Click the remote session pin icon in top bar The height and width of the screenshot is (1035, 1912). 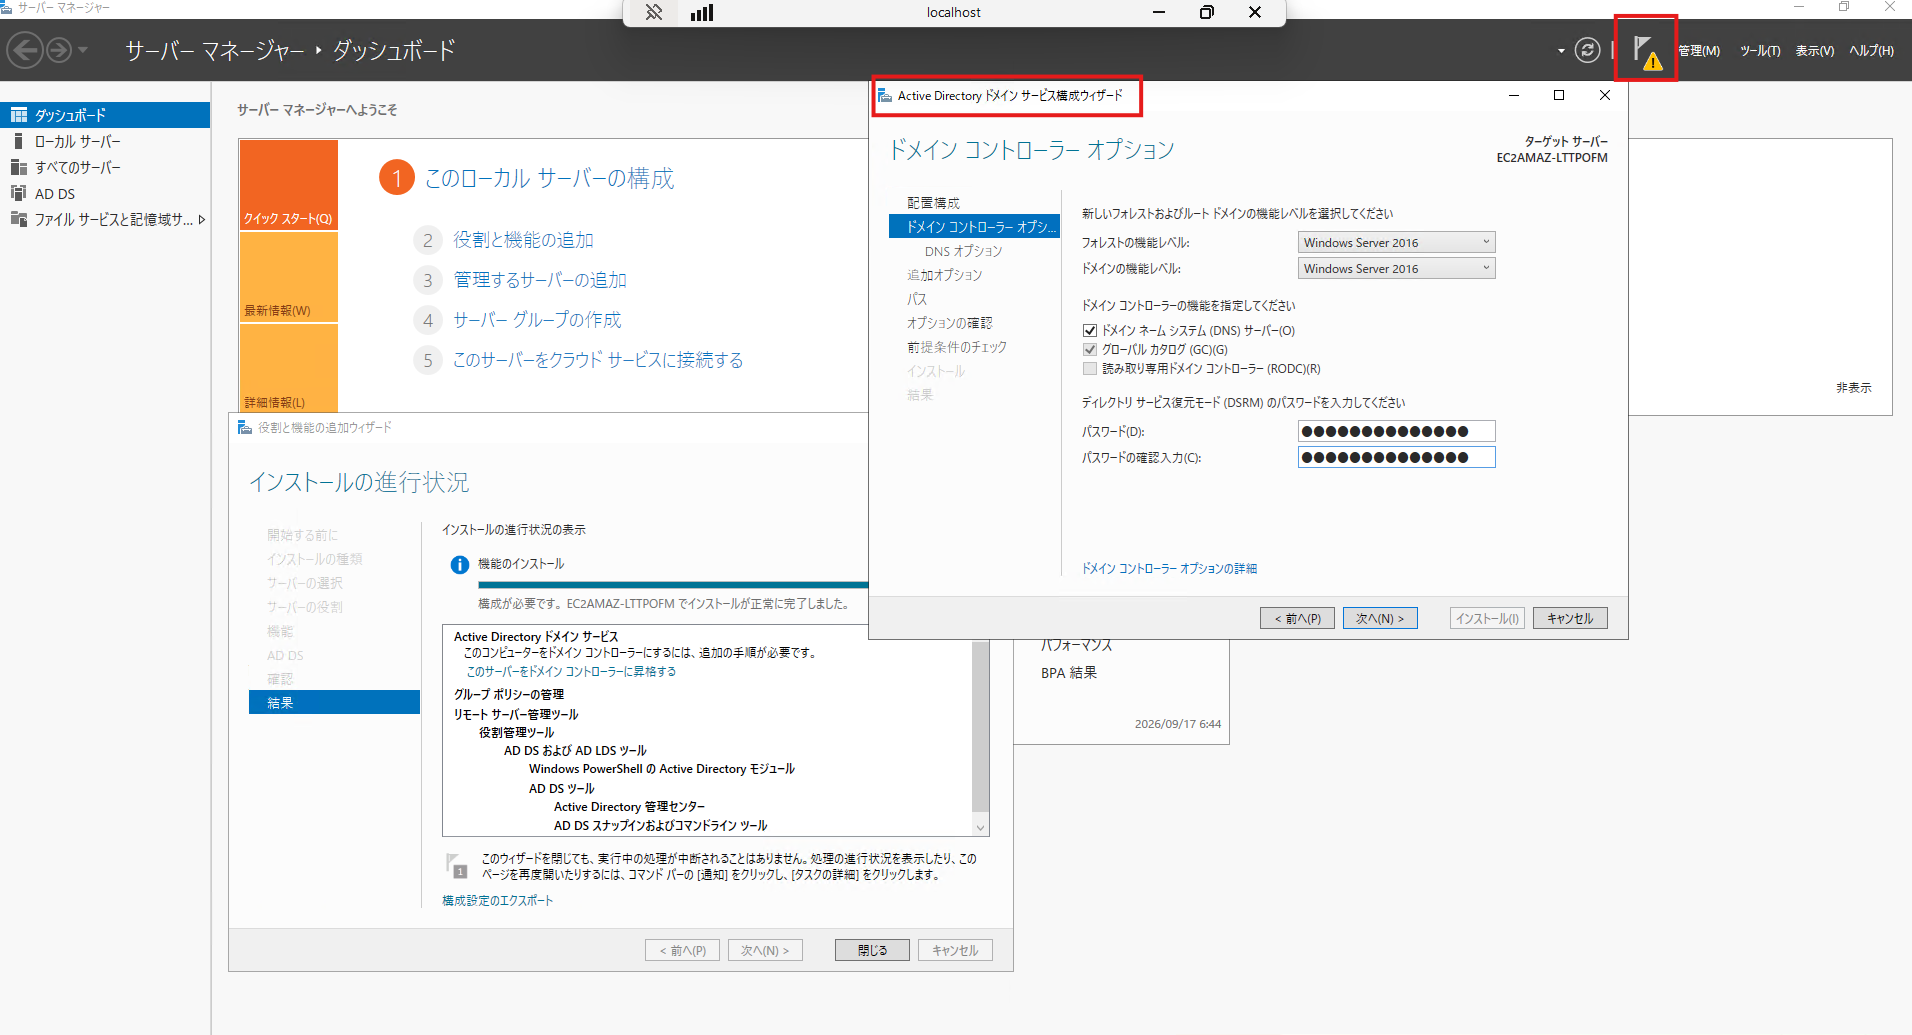pyautogui.click(x=654, y=13)
